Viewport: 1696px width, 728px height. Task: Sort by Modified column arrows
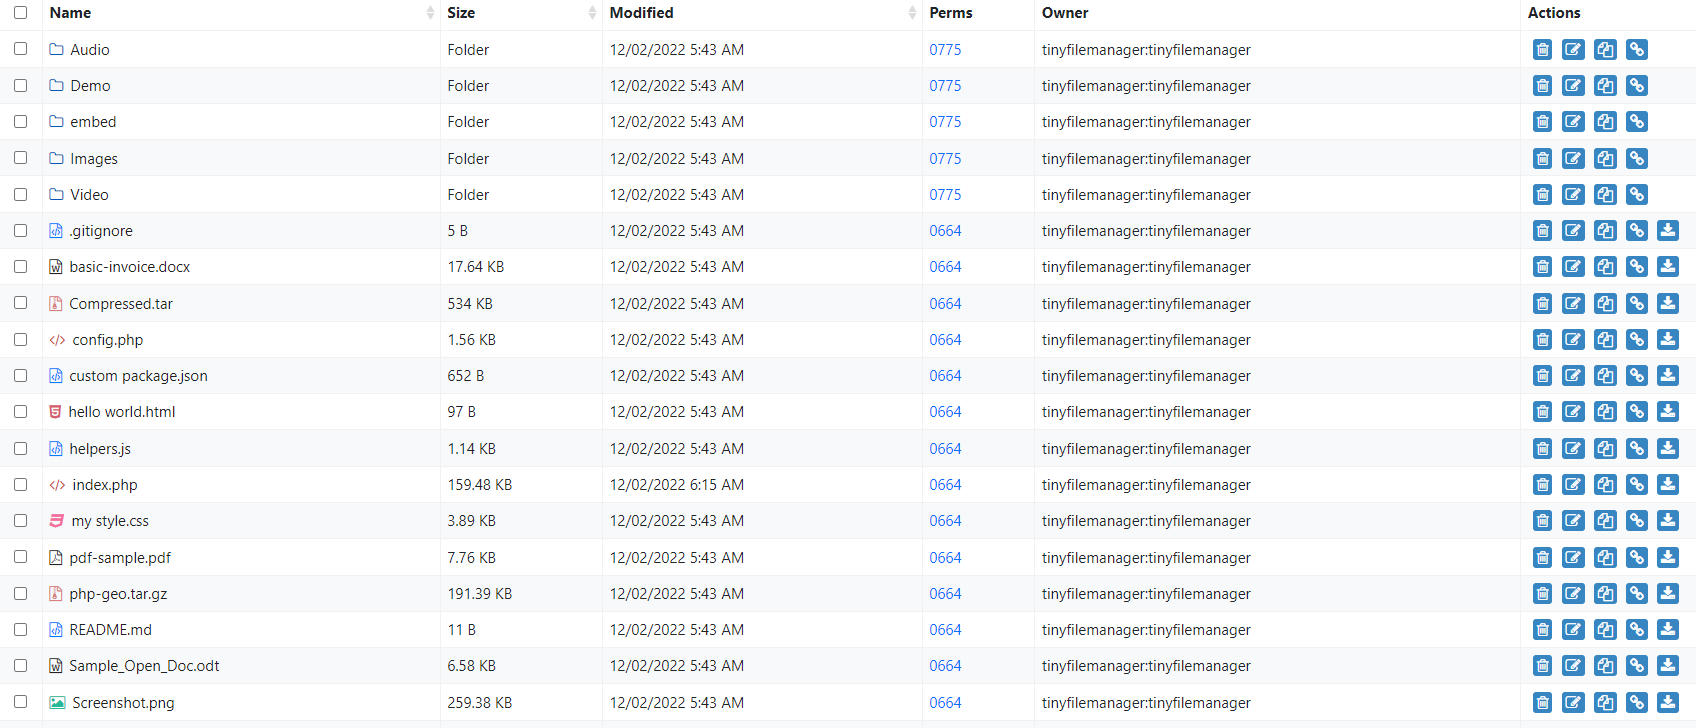(912, 13)
